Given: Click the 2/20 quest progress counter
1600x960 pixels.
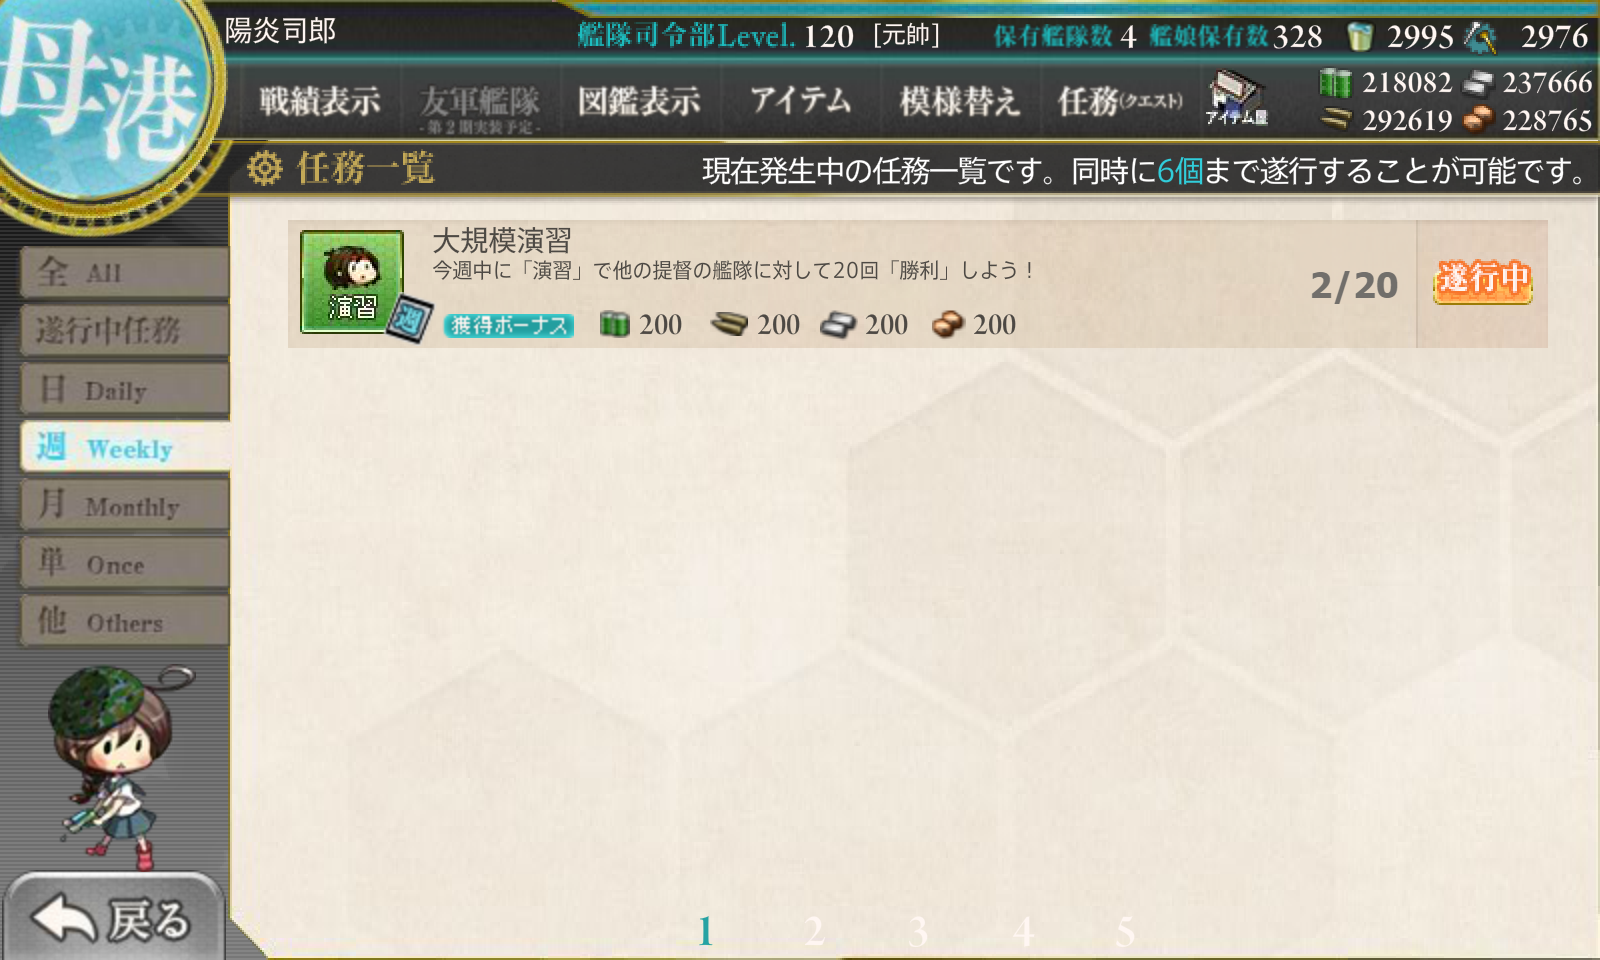Looking at the screenshot, I should coord(1354,286).
